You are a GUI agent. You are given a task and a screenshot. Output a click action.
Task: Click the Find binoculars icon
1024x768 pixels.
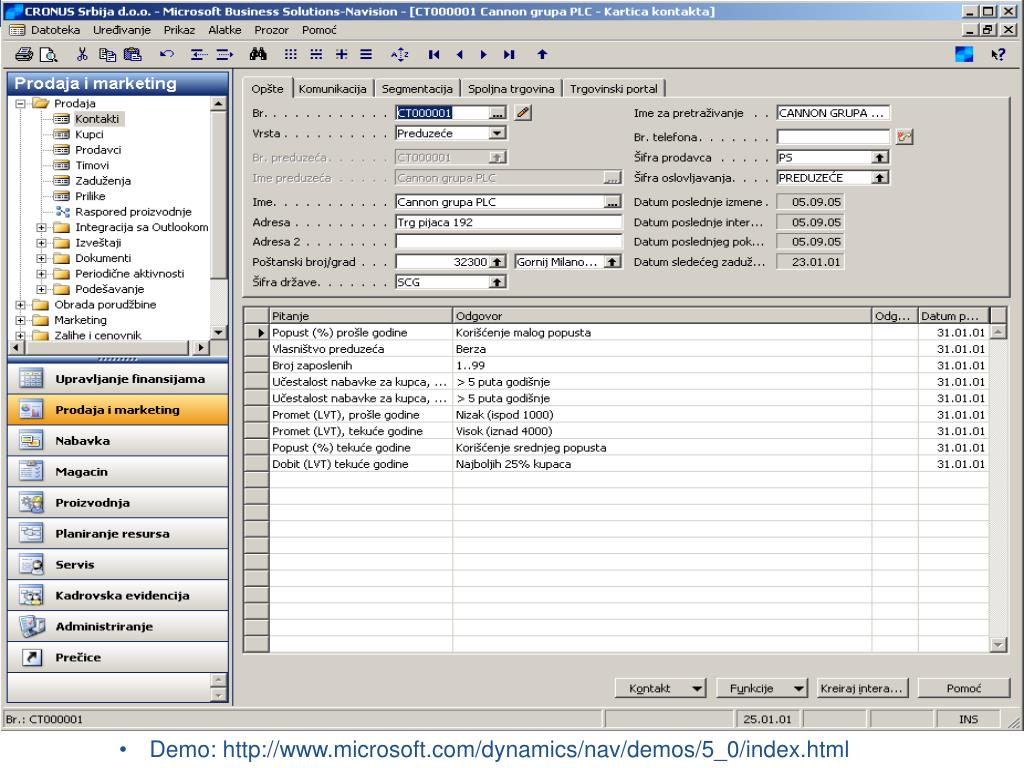click(x=258, y=55)
